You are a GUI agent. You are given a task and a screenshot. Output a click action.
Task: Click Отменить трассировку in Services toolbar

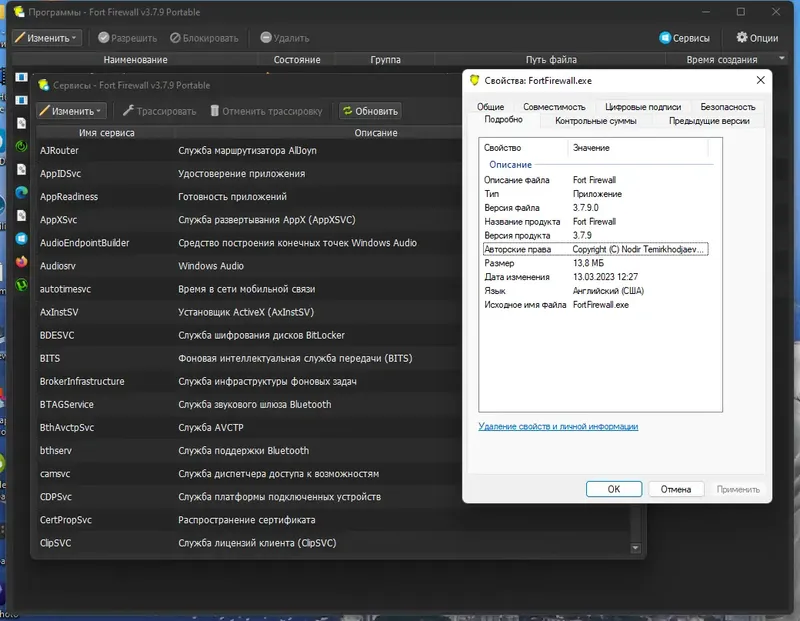click(x=266, y=111)
